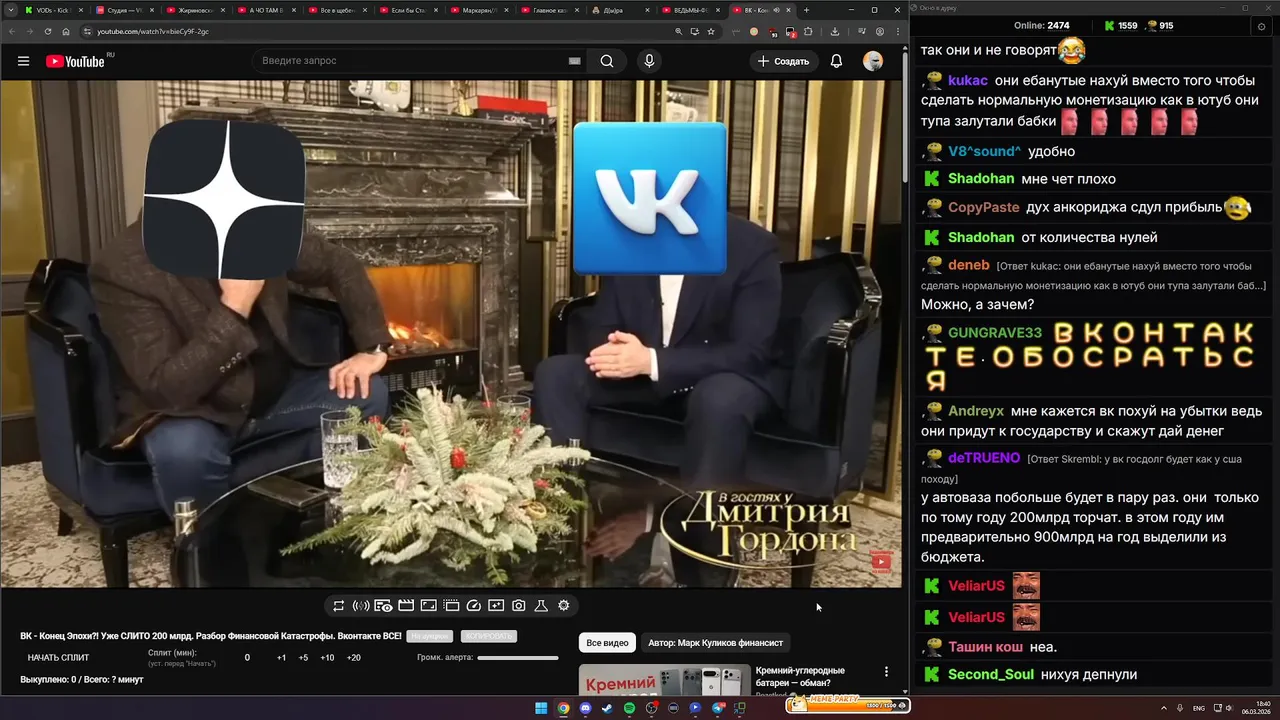Screen dimensions: 1280x720
Task: Add +5 minutes to split
Action: 303,658
